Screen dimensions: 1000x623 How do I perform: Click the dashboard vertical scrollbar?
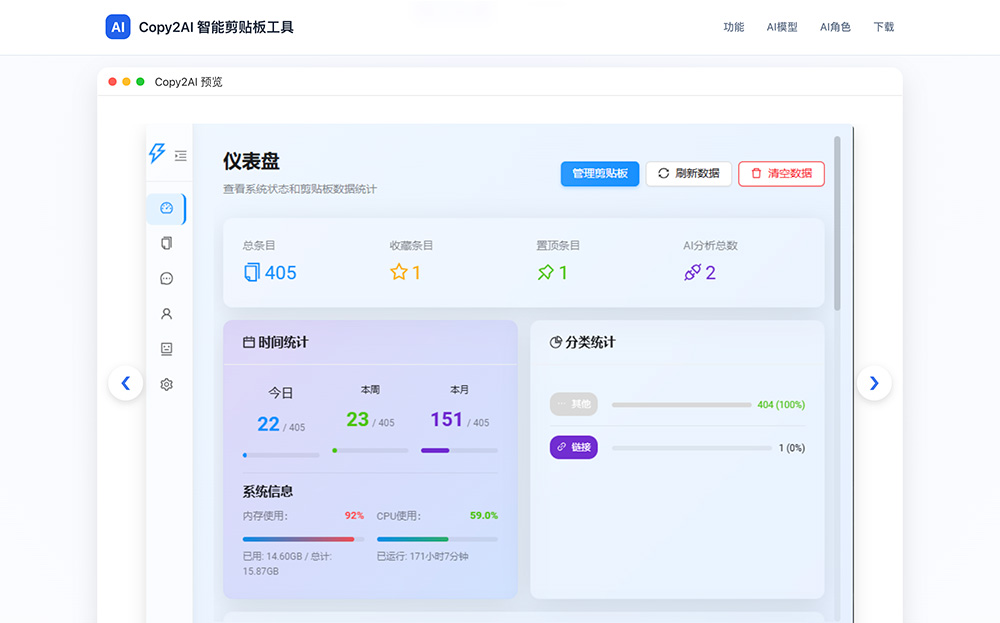coord(837,223)
